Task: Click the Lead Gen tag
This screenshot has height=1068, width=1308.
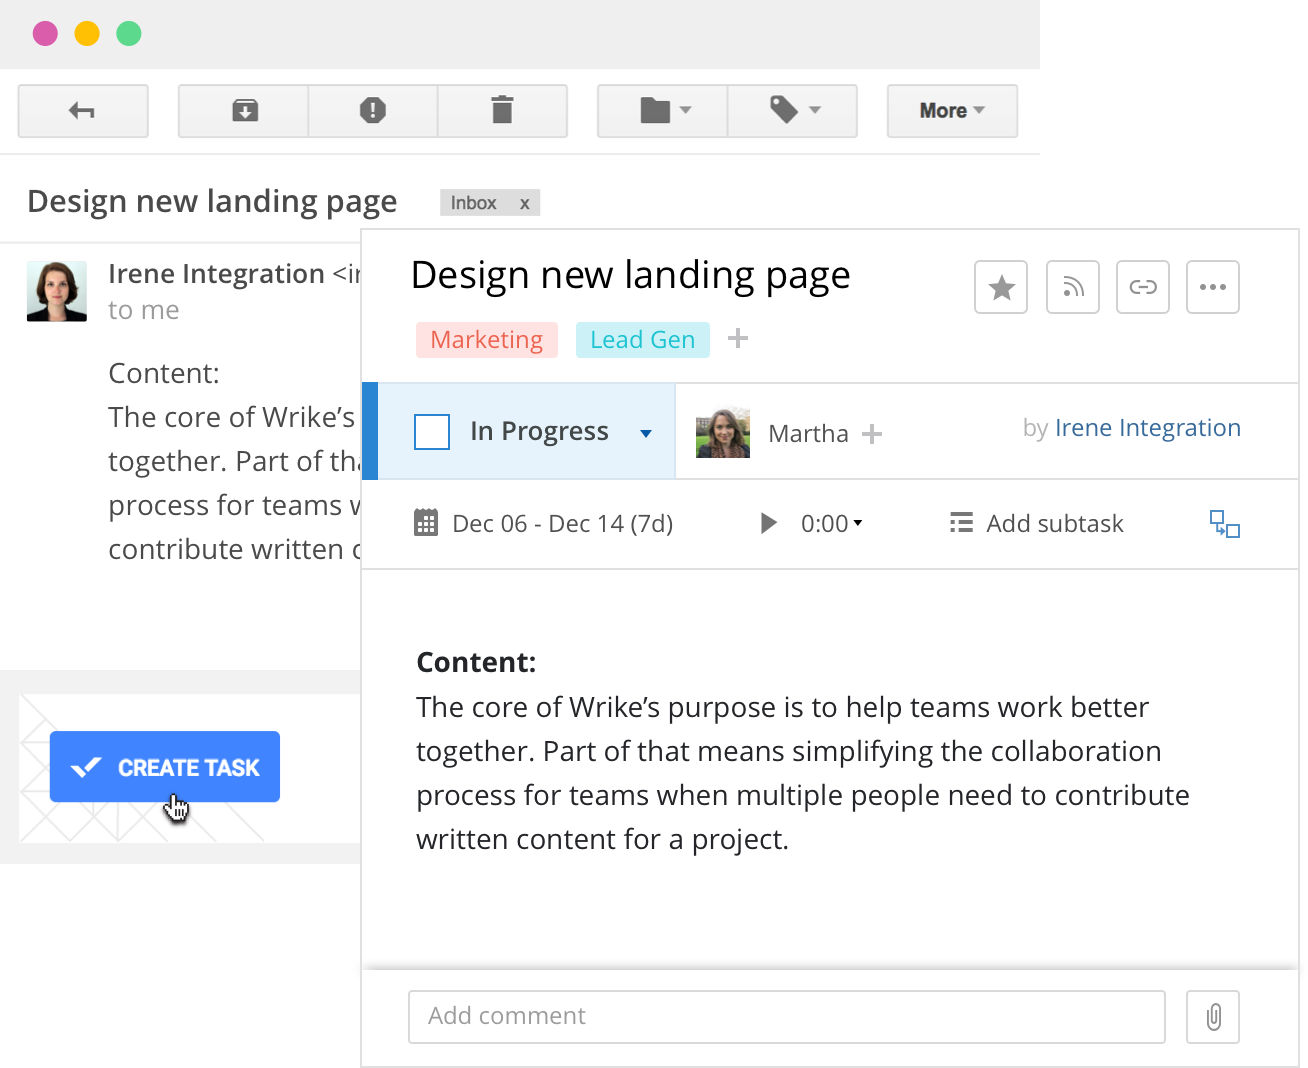Action: pyautogui.click(x=643, y=340)
